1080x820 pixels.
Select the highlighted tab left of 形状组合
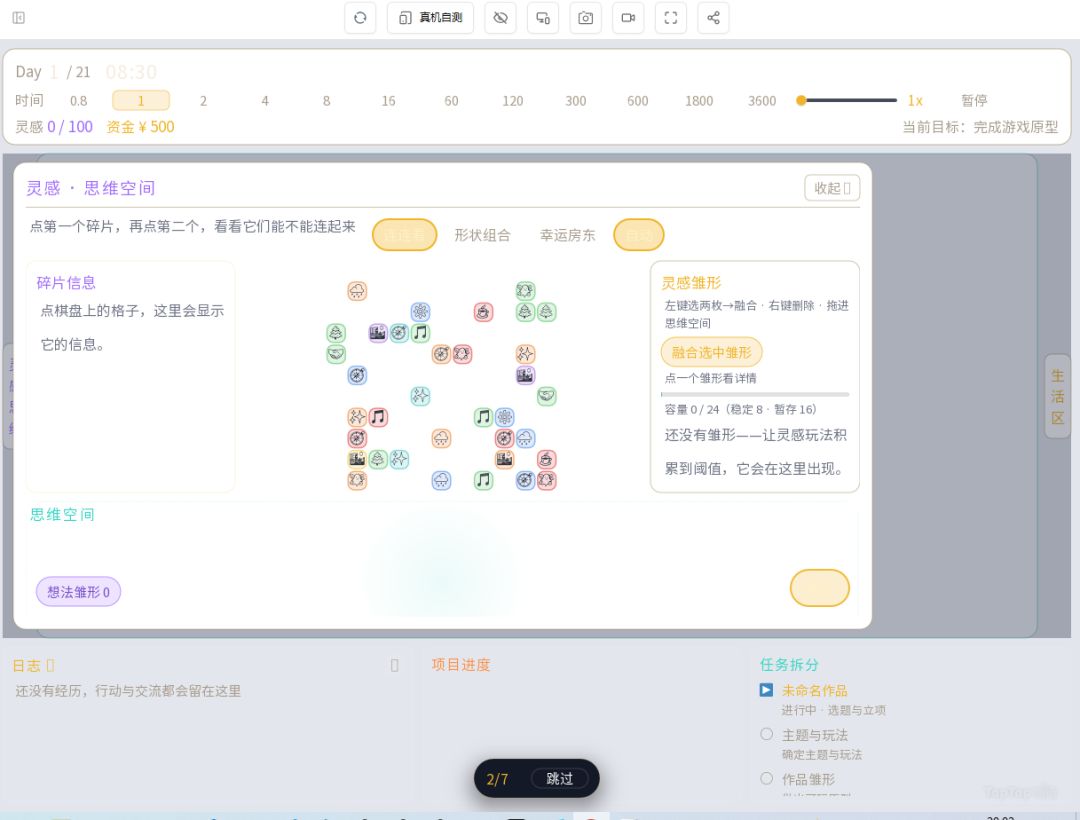[404, 235]
